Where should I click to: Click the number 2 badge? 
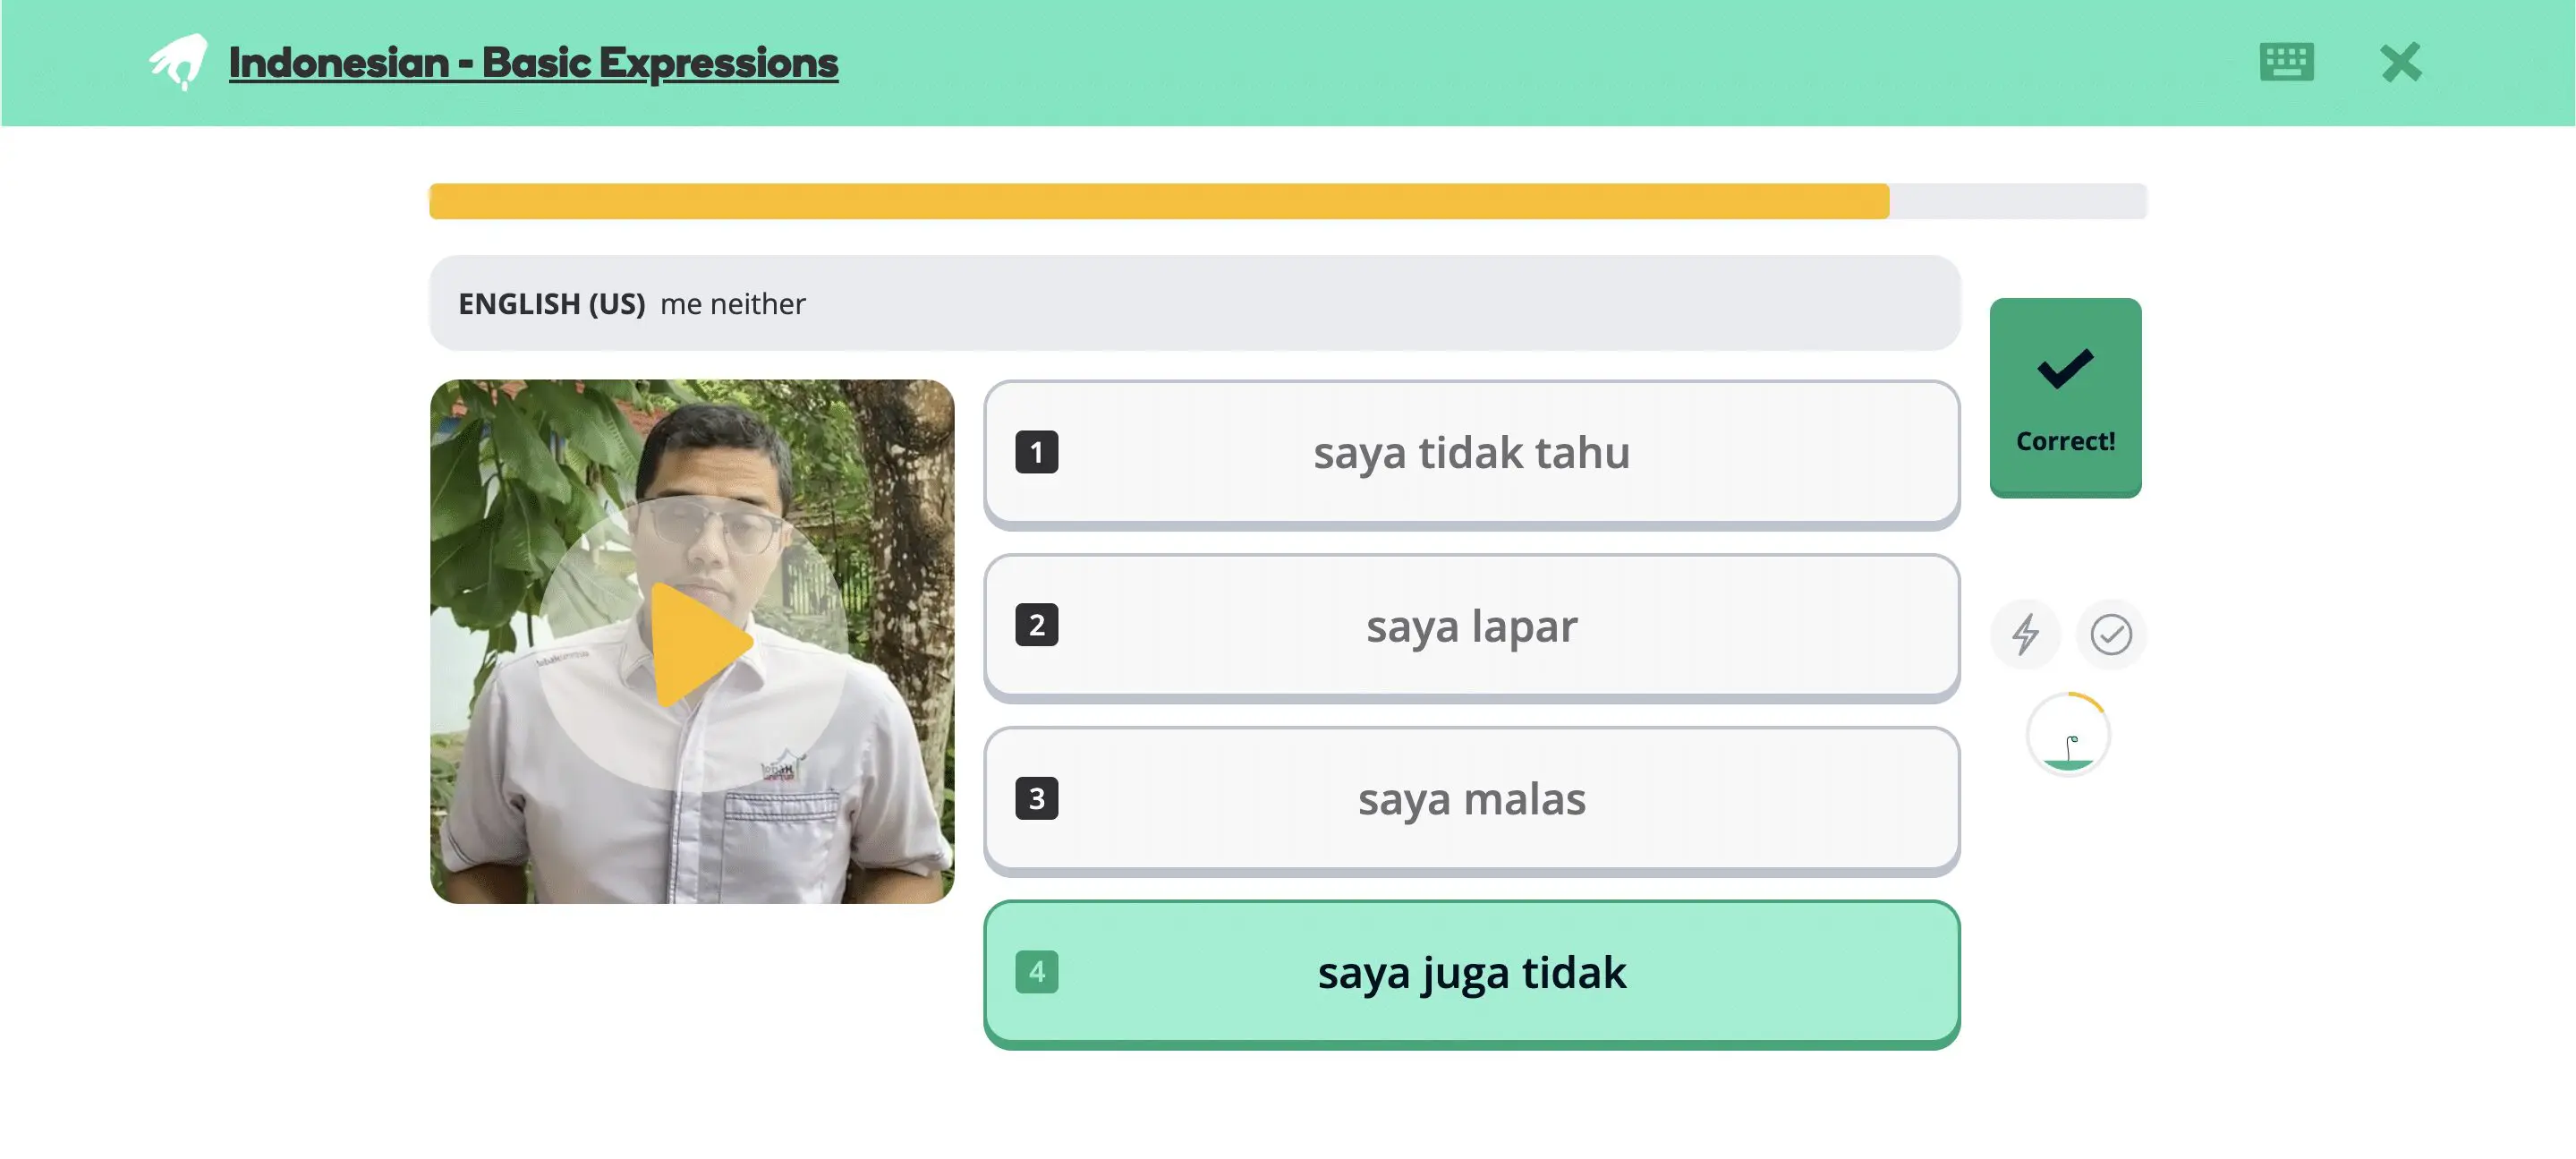(1036, 626)
